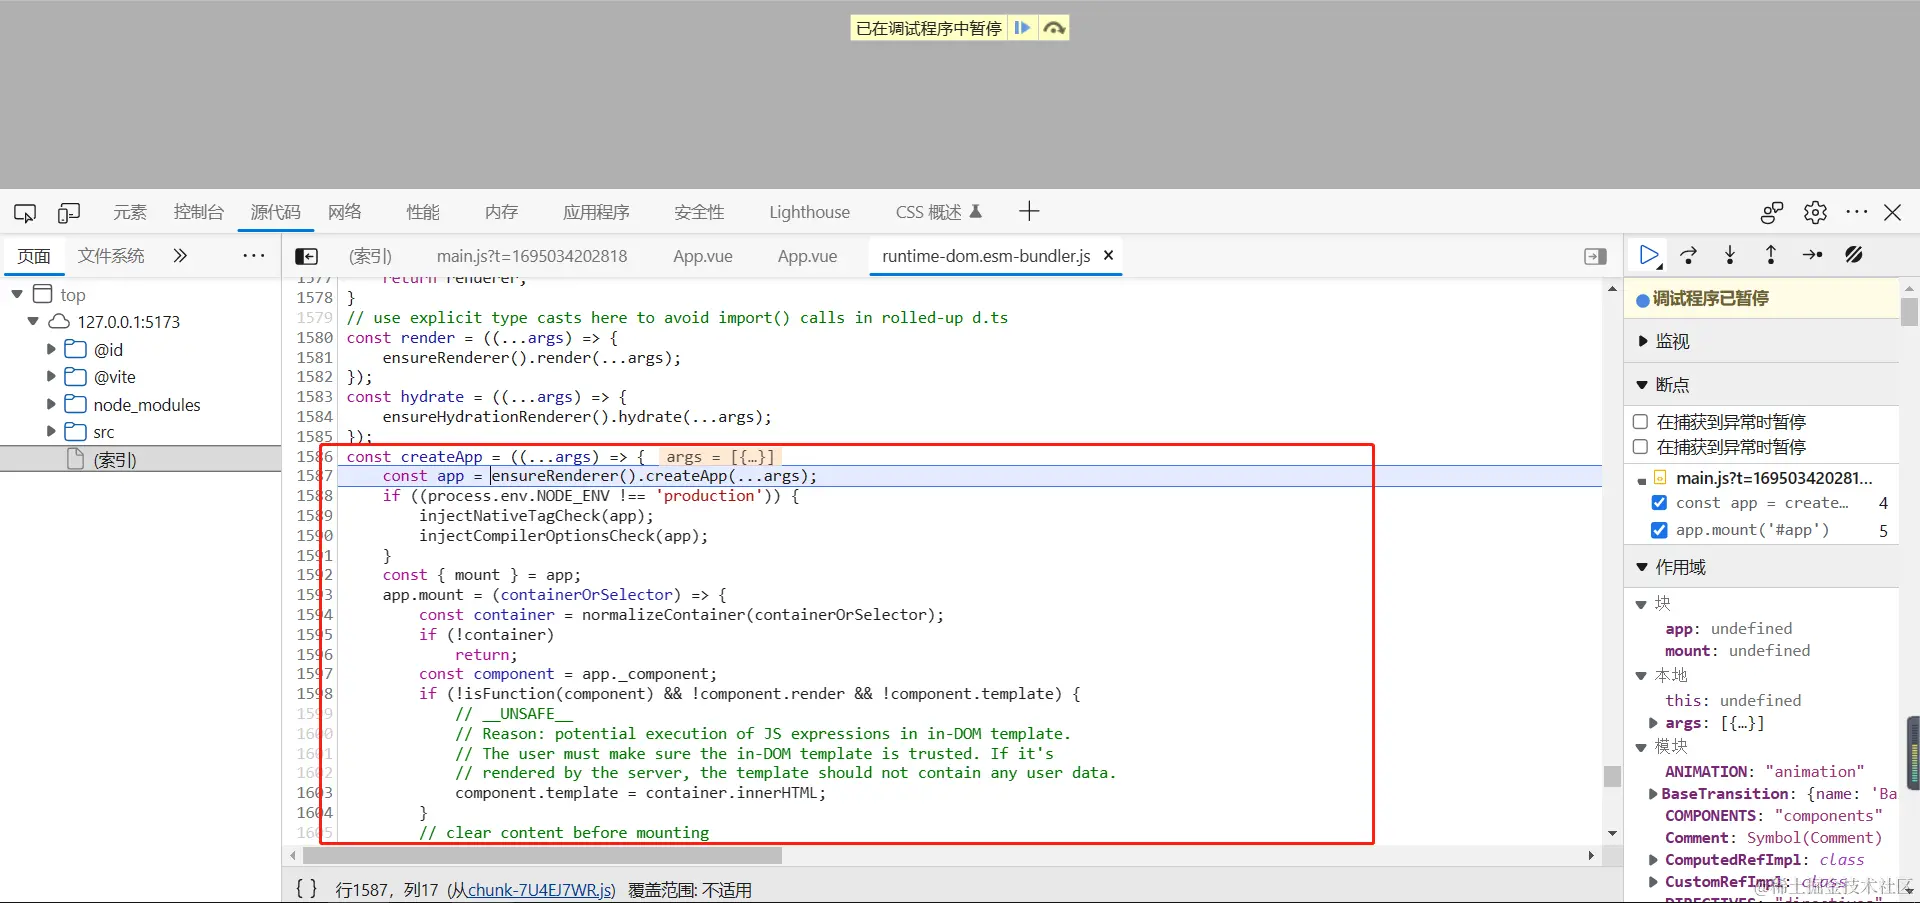The image size is (1920, 903).
Task: Collapse the 块 scope
Action: (1641, 604)
